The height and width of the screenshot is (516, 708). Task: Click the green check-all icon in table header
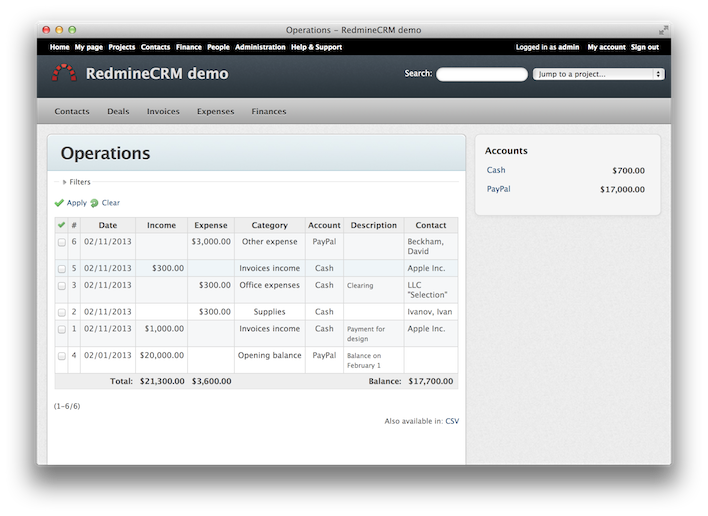61,225
